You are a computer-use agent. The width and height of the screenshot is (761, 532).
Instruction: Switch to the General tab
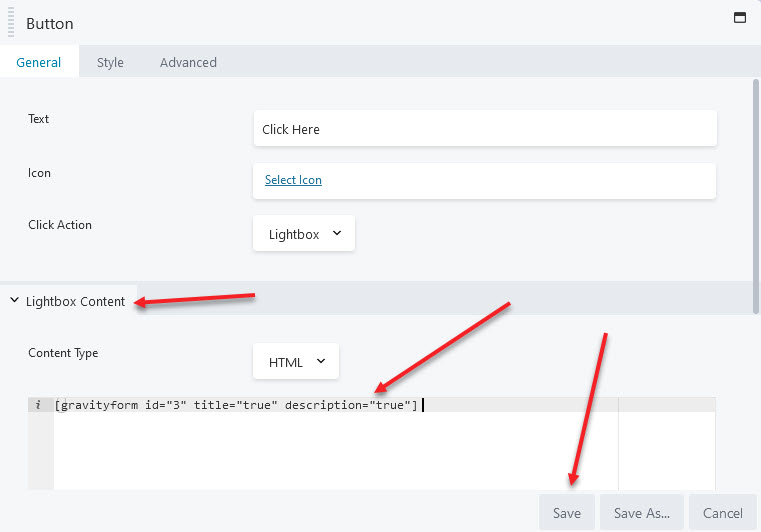pyautogui.click(x=39, y=62)
